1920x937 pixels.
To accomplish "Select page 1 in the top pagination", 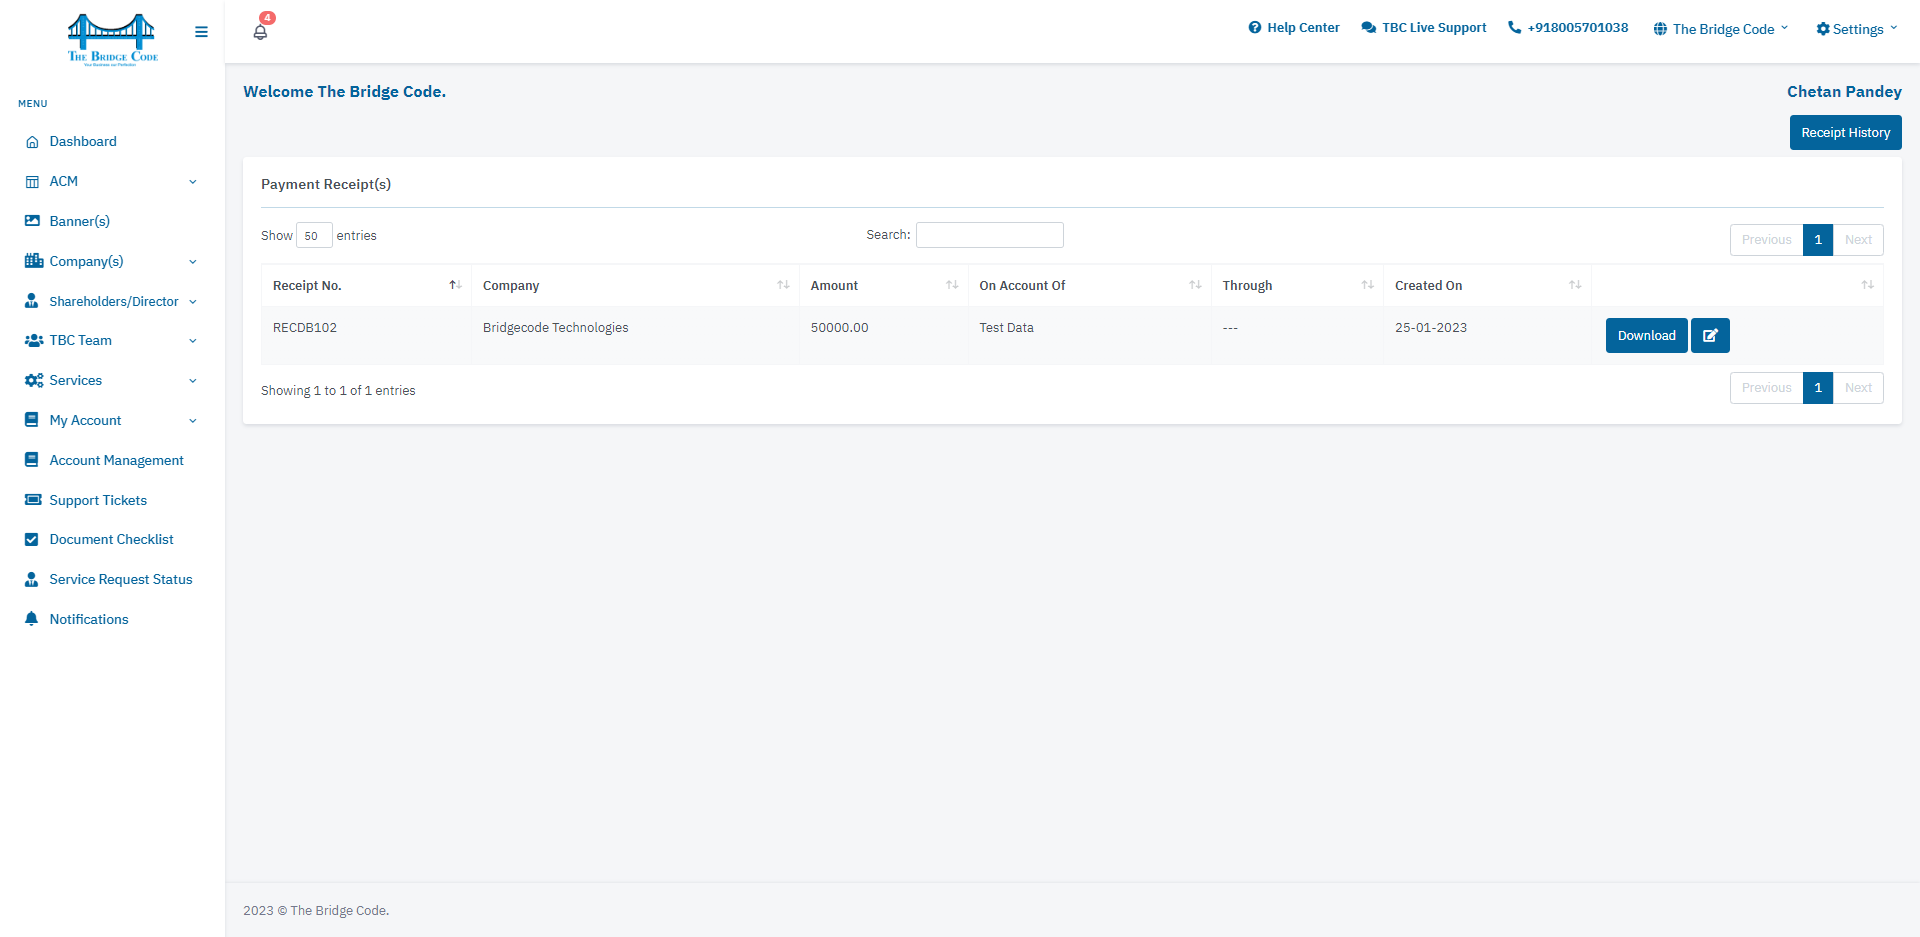I will point(1818,240).
